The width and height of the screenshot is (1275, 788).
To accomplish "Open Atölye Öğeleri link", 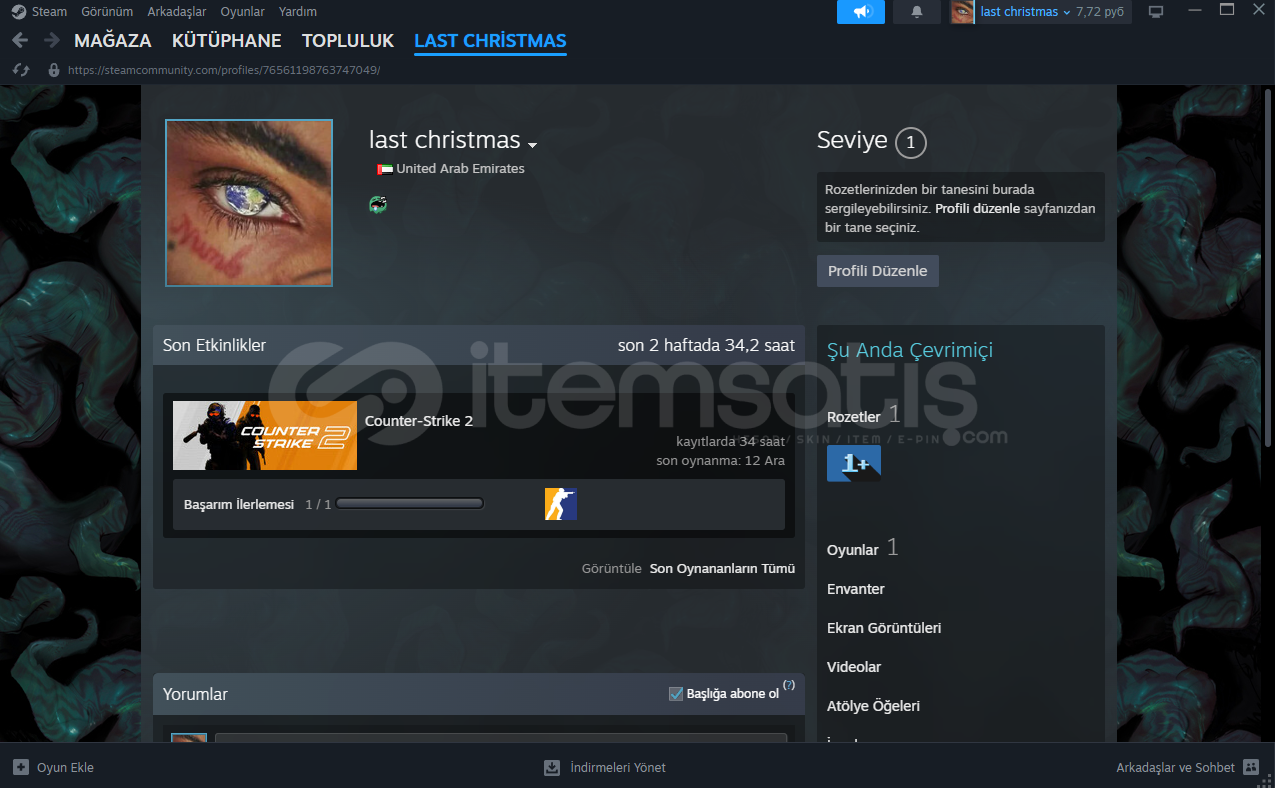I will coord(873,706).
